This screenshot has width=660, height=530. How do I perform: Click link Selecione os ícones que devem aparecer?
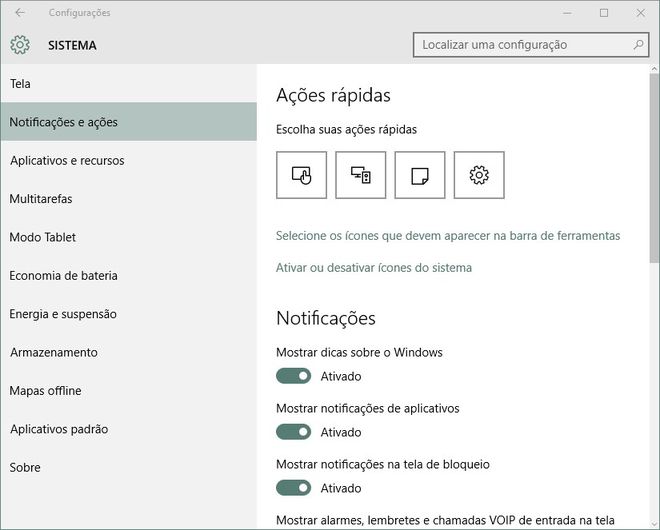[x=448, y=235]
